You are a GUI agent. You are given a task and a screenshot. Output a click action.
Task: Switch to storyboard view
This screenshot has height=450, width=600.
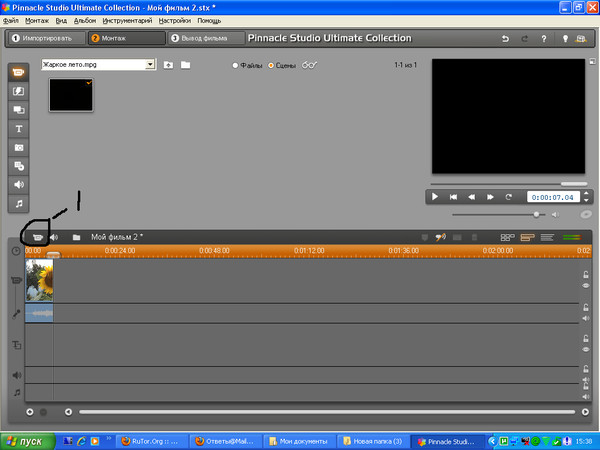(x=507, y=238)
